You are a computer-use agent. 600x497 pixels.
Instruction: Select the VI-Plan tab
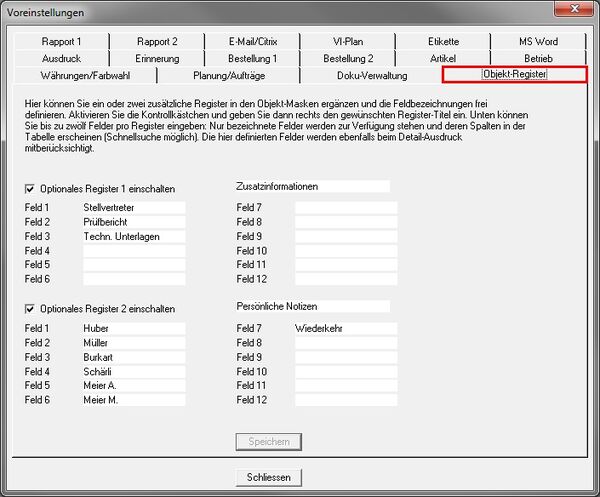click(347, 42)
